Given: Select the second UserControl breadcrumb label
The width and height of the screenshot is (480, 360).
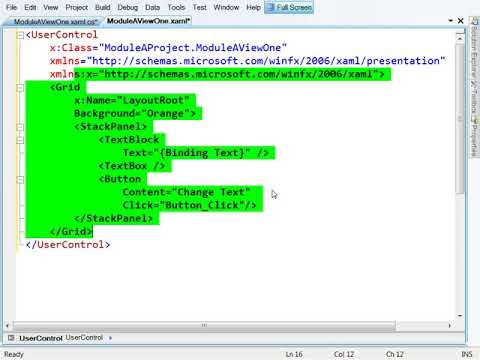Looking at the screenshot, I should pos(84,338).
